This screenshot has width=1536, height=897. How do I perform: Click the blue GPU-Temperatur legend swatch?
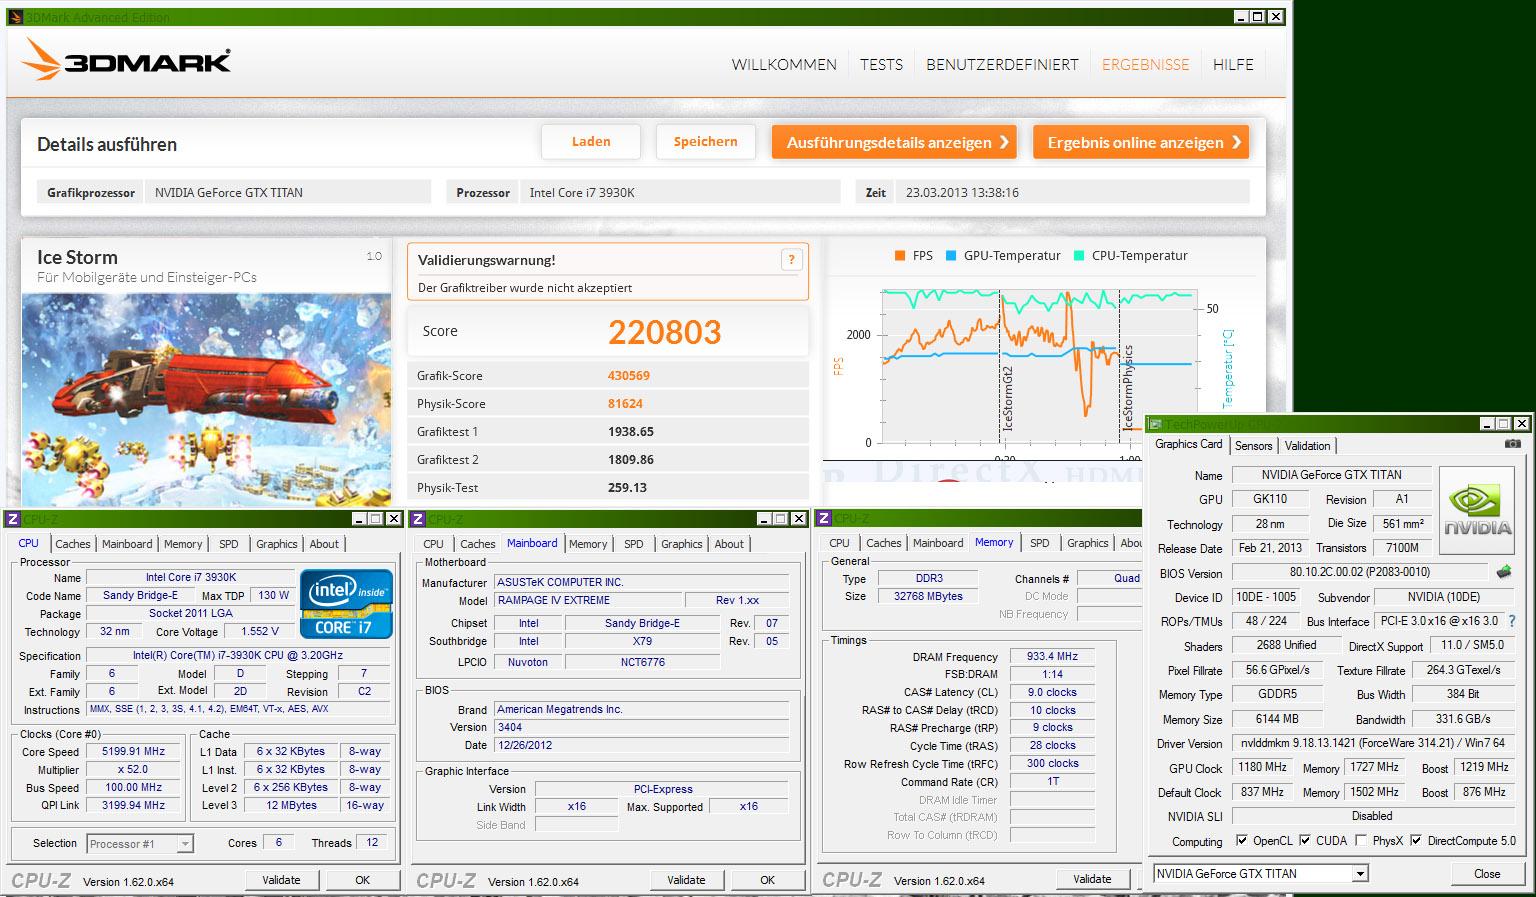coord(951,256)
